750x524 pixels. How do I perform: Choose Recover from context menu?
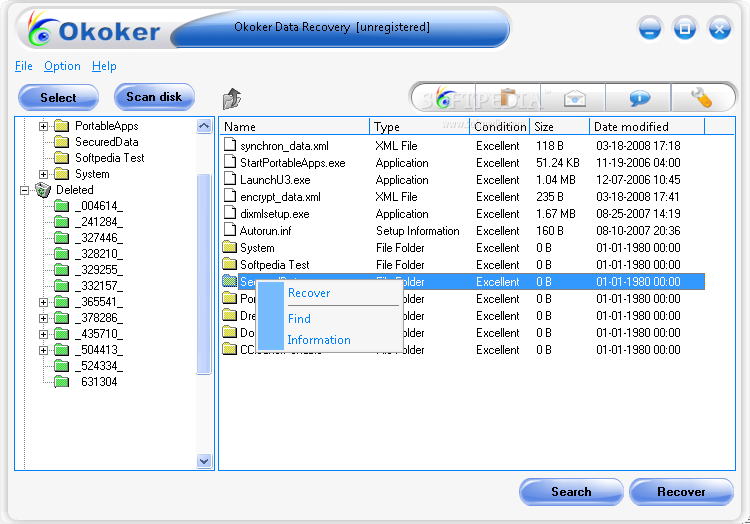point(309,293)
